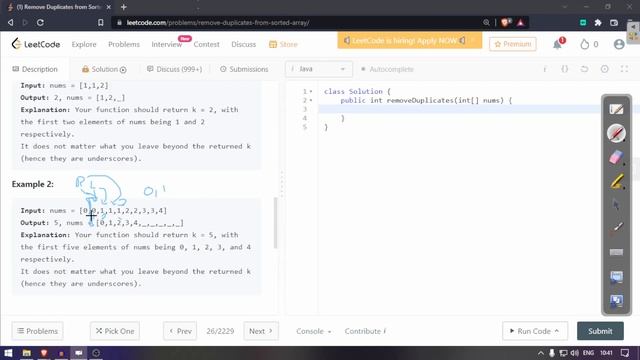Click the bottom desktop switch tool icon
This screenshot has height=360, width=640.
click(x=616, y=301)
